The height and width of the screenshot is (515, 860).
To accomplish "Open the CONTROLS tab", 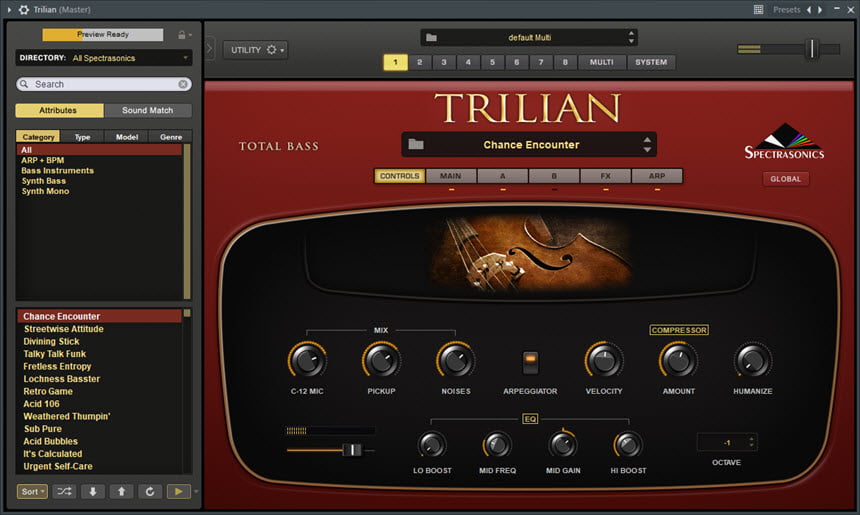I will tap(399, 176).
